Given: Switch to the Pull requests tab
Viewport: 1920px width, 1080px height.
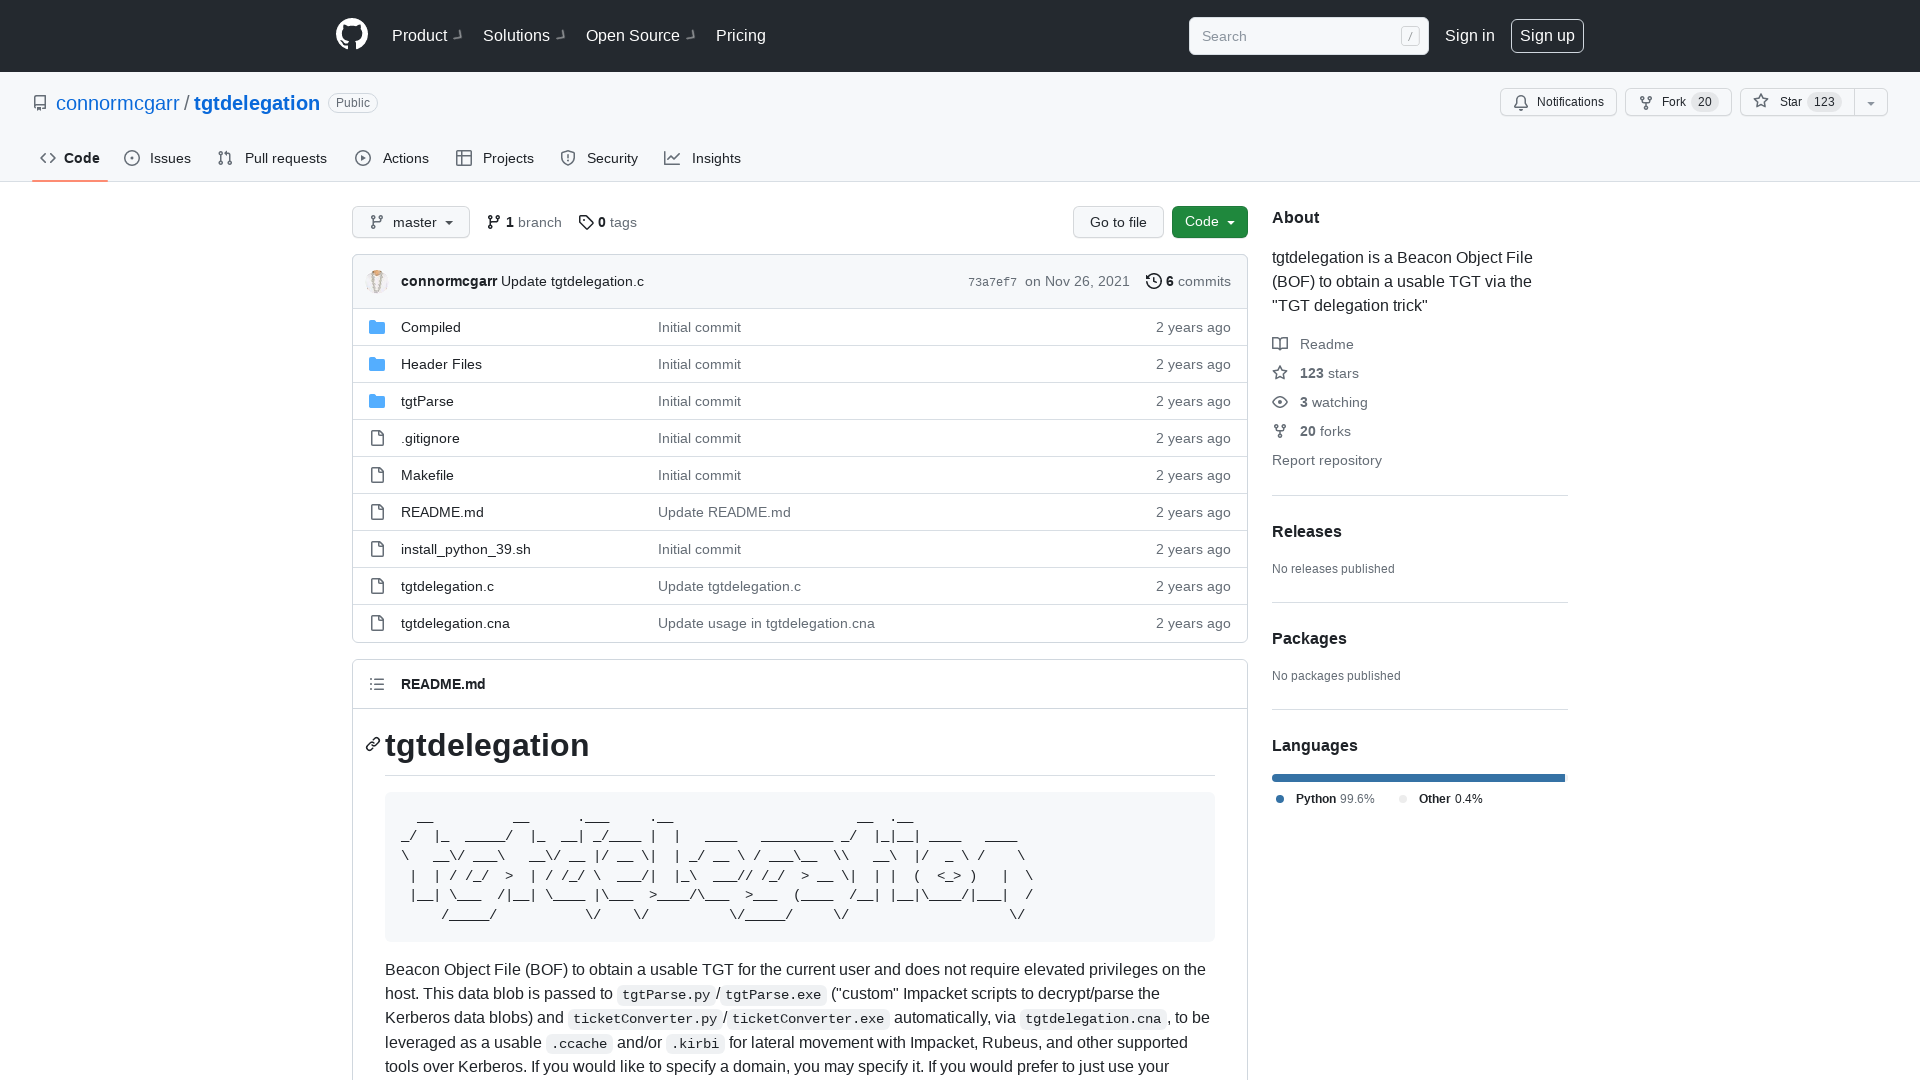Looking at the screenshot, I should click(272, 158).
